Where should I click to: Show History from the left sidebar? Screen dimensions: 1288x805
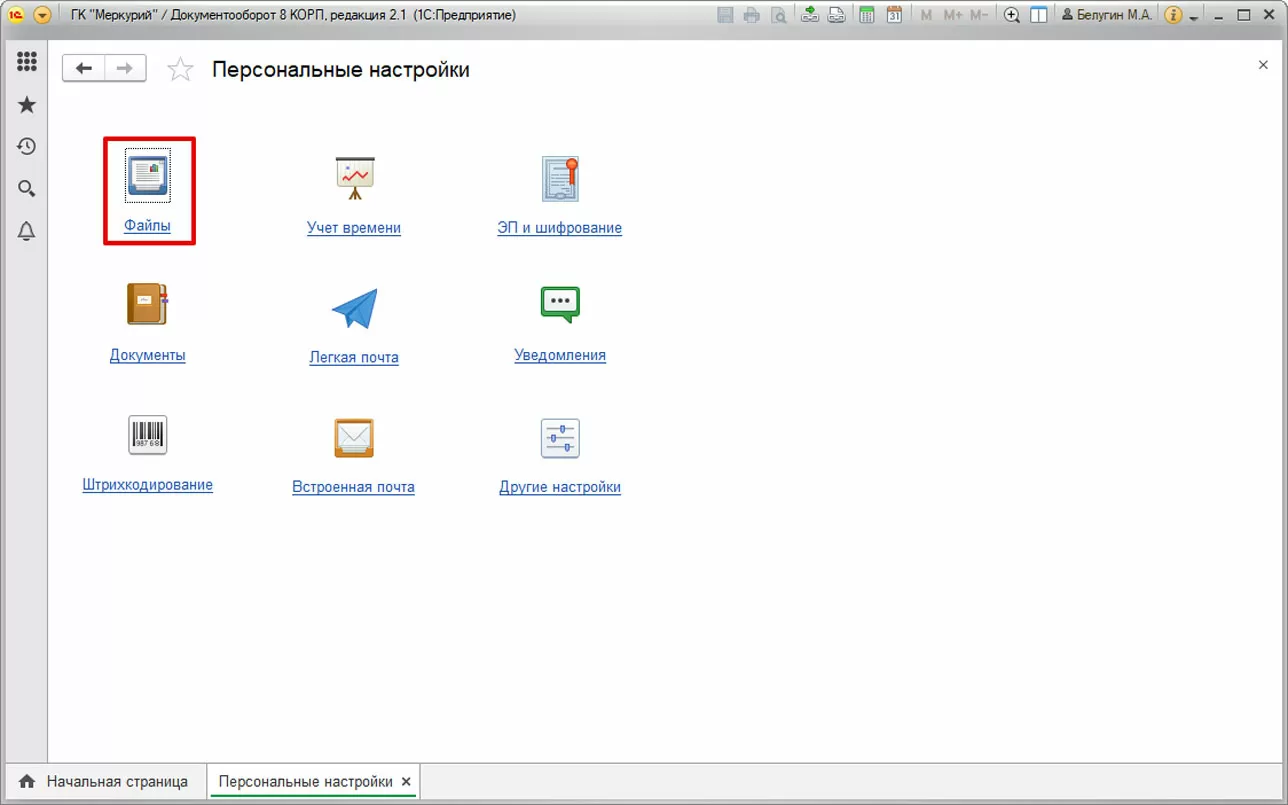[27, 147]
